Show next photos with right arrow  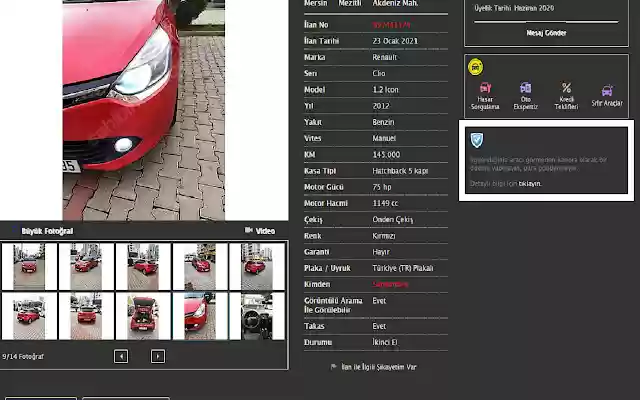158,356
